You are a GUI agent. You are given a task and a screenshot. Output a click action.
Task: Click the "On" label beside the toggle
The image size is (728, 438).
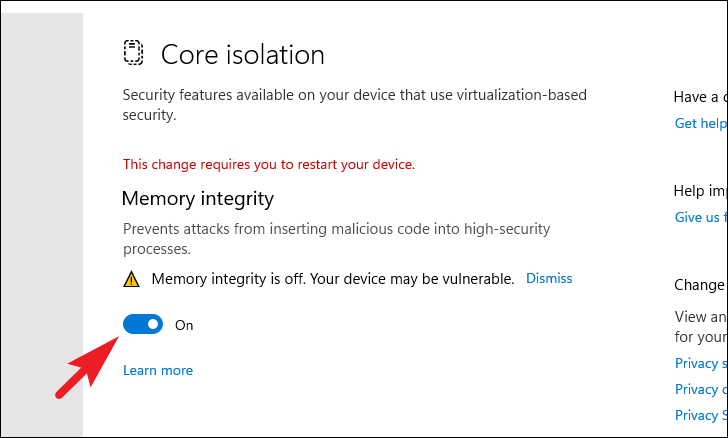(x=184, y=325)
